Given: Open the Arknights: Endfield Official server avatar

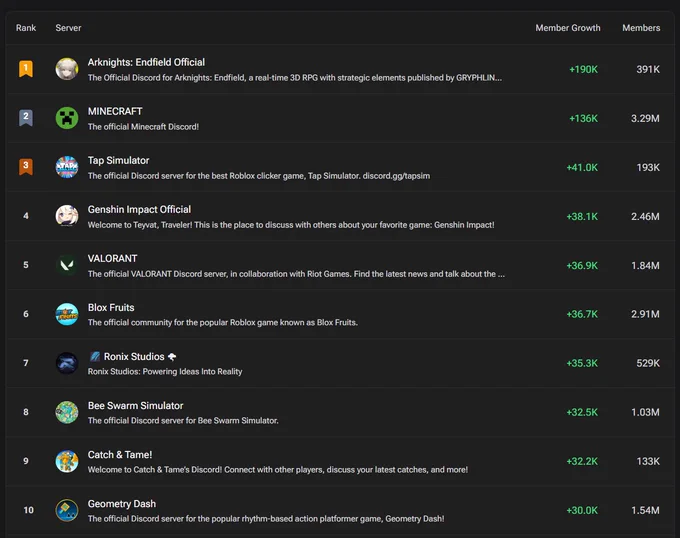Looking at the screenshot, I should tap(67, 69).
